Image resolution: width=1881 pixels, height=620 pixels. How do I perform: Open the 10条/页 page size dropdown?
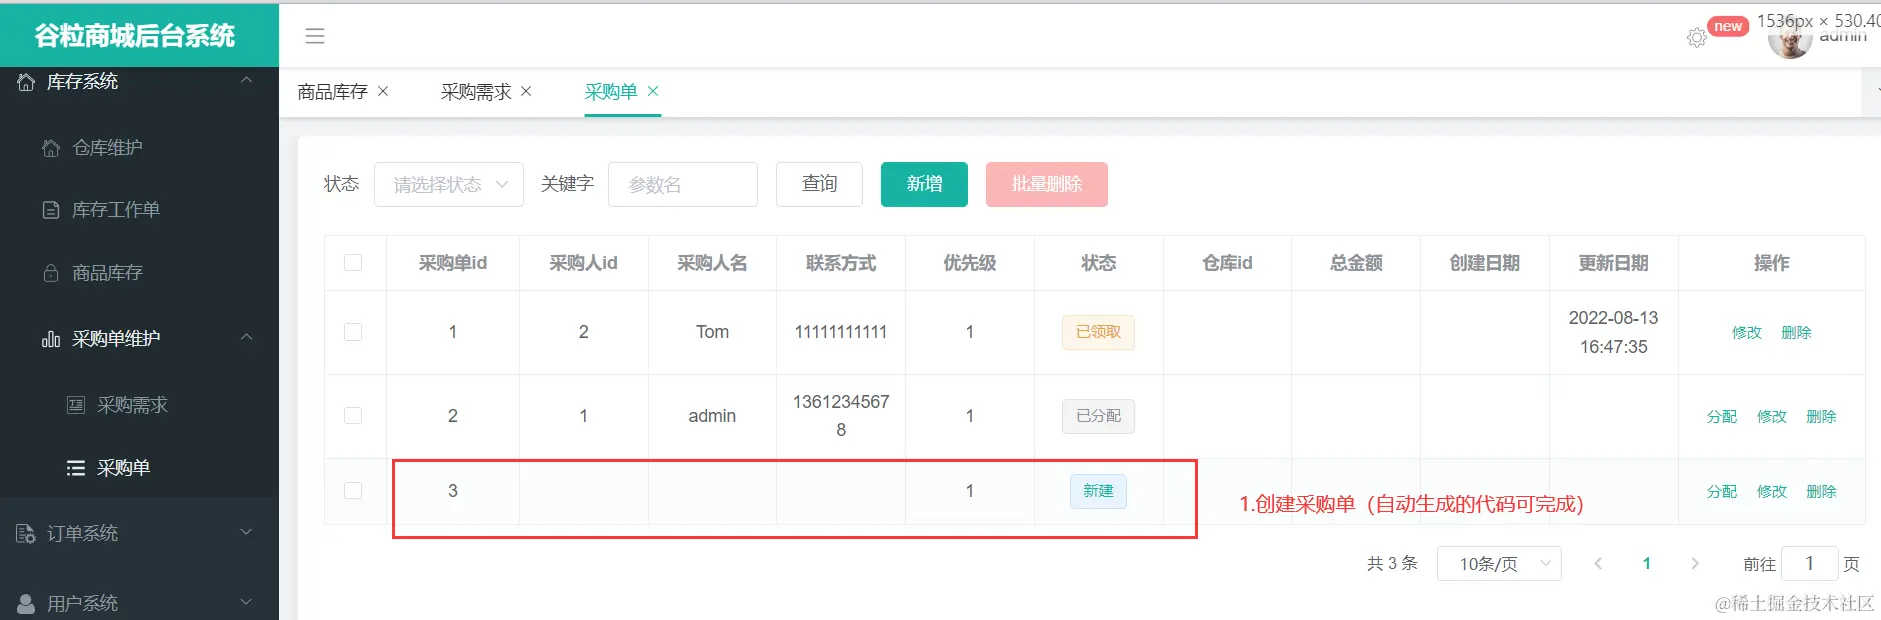(1499, 564)
